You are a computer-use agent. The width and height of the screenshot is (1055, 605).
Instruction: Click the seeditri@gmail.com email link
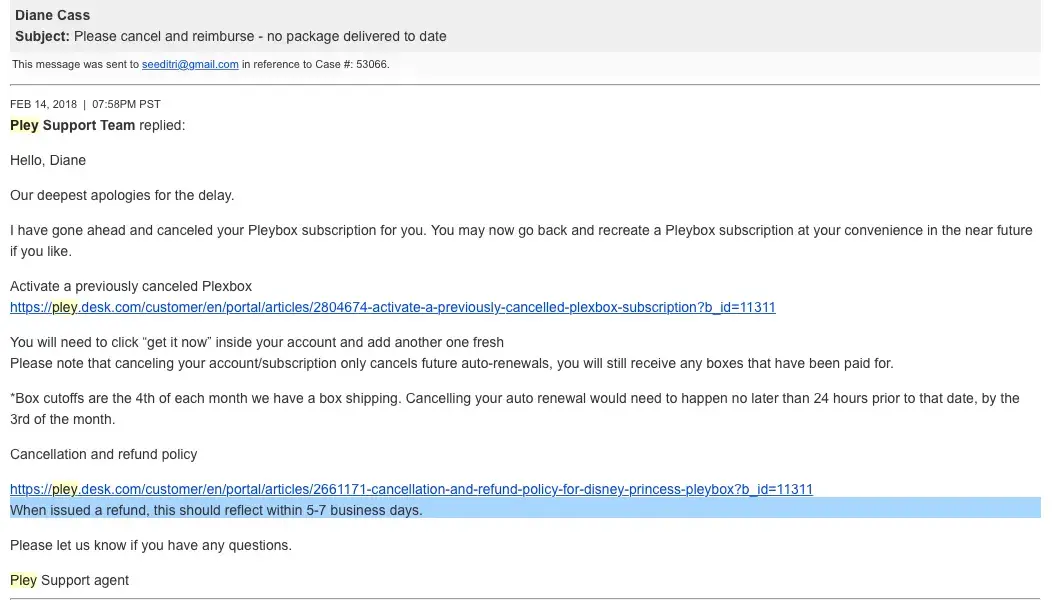coord(190,65)
